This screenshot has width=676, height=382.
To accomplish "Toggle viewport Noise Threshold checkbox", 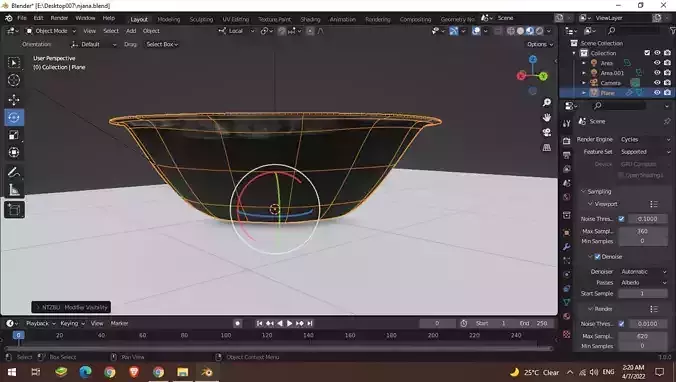I will [x=621, y=219].
